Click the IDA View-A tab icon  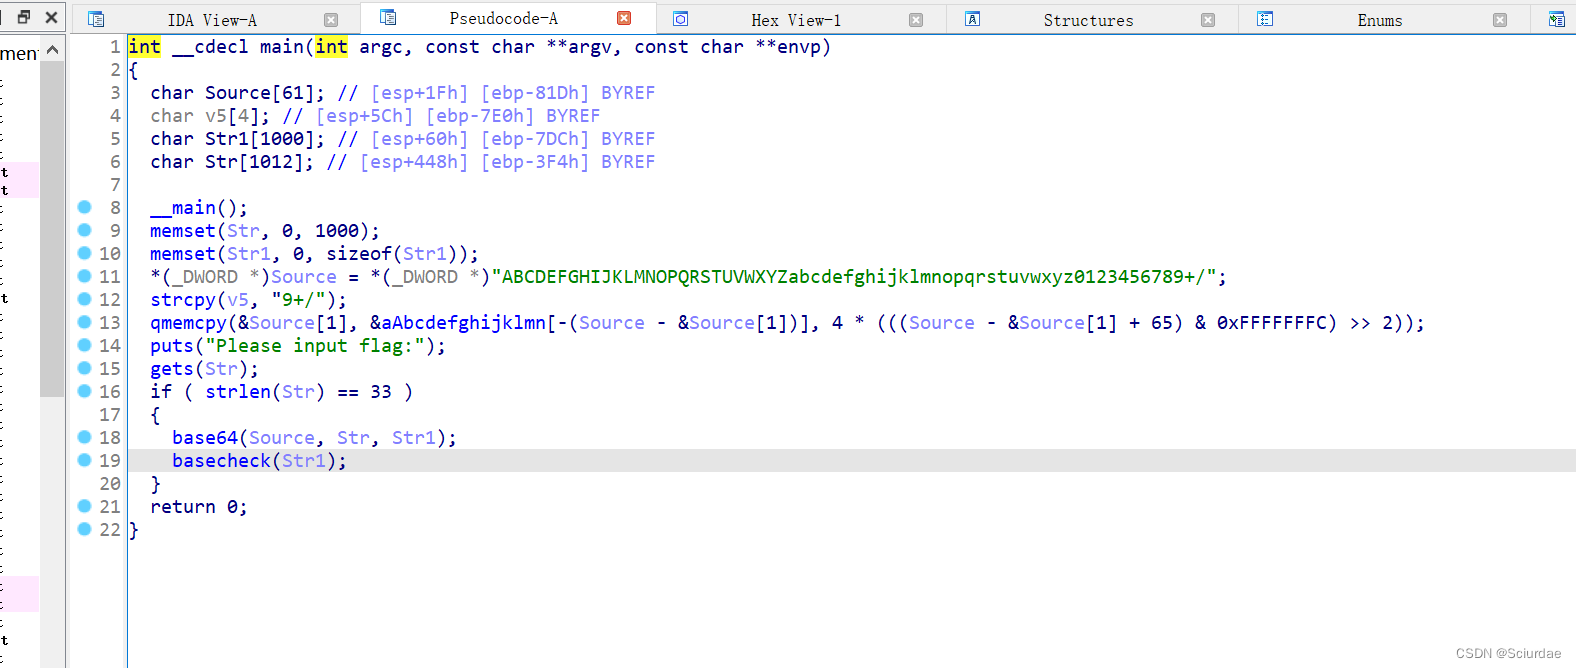click(x=96, y=19)
